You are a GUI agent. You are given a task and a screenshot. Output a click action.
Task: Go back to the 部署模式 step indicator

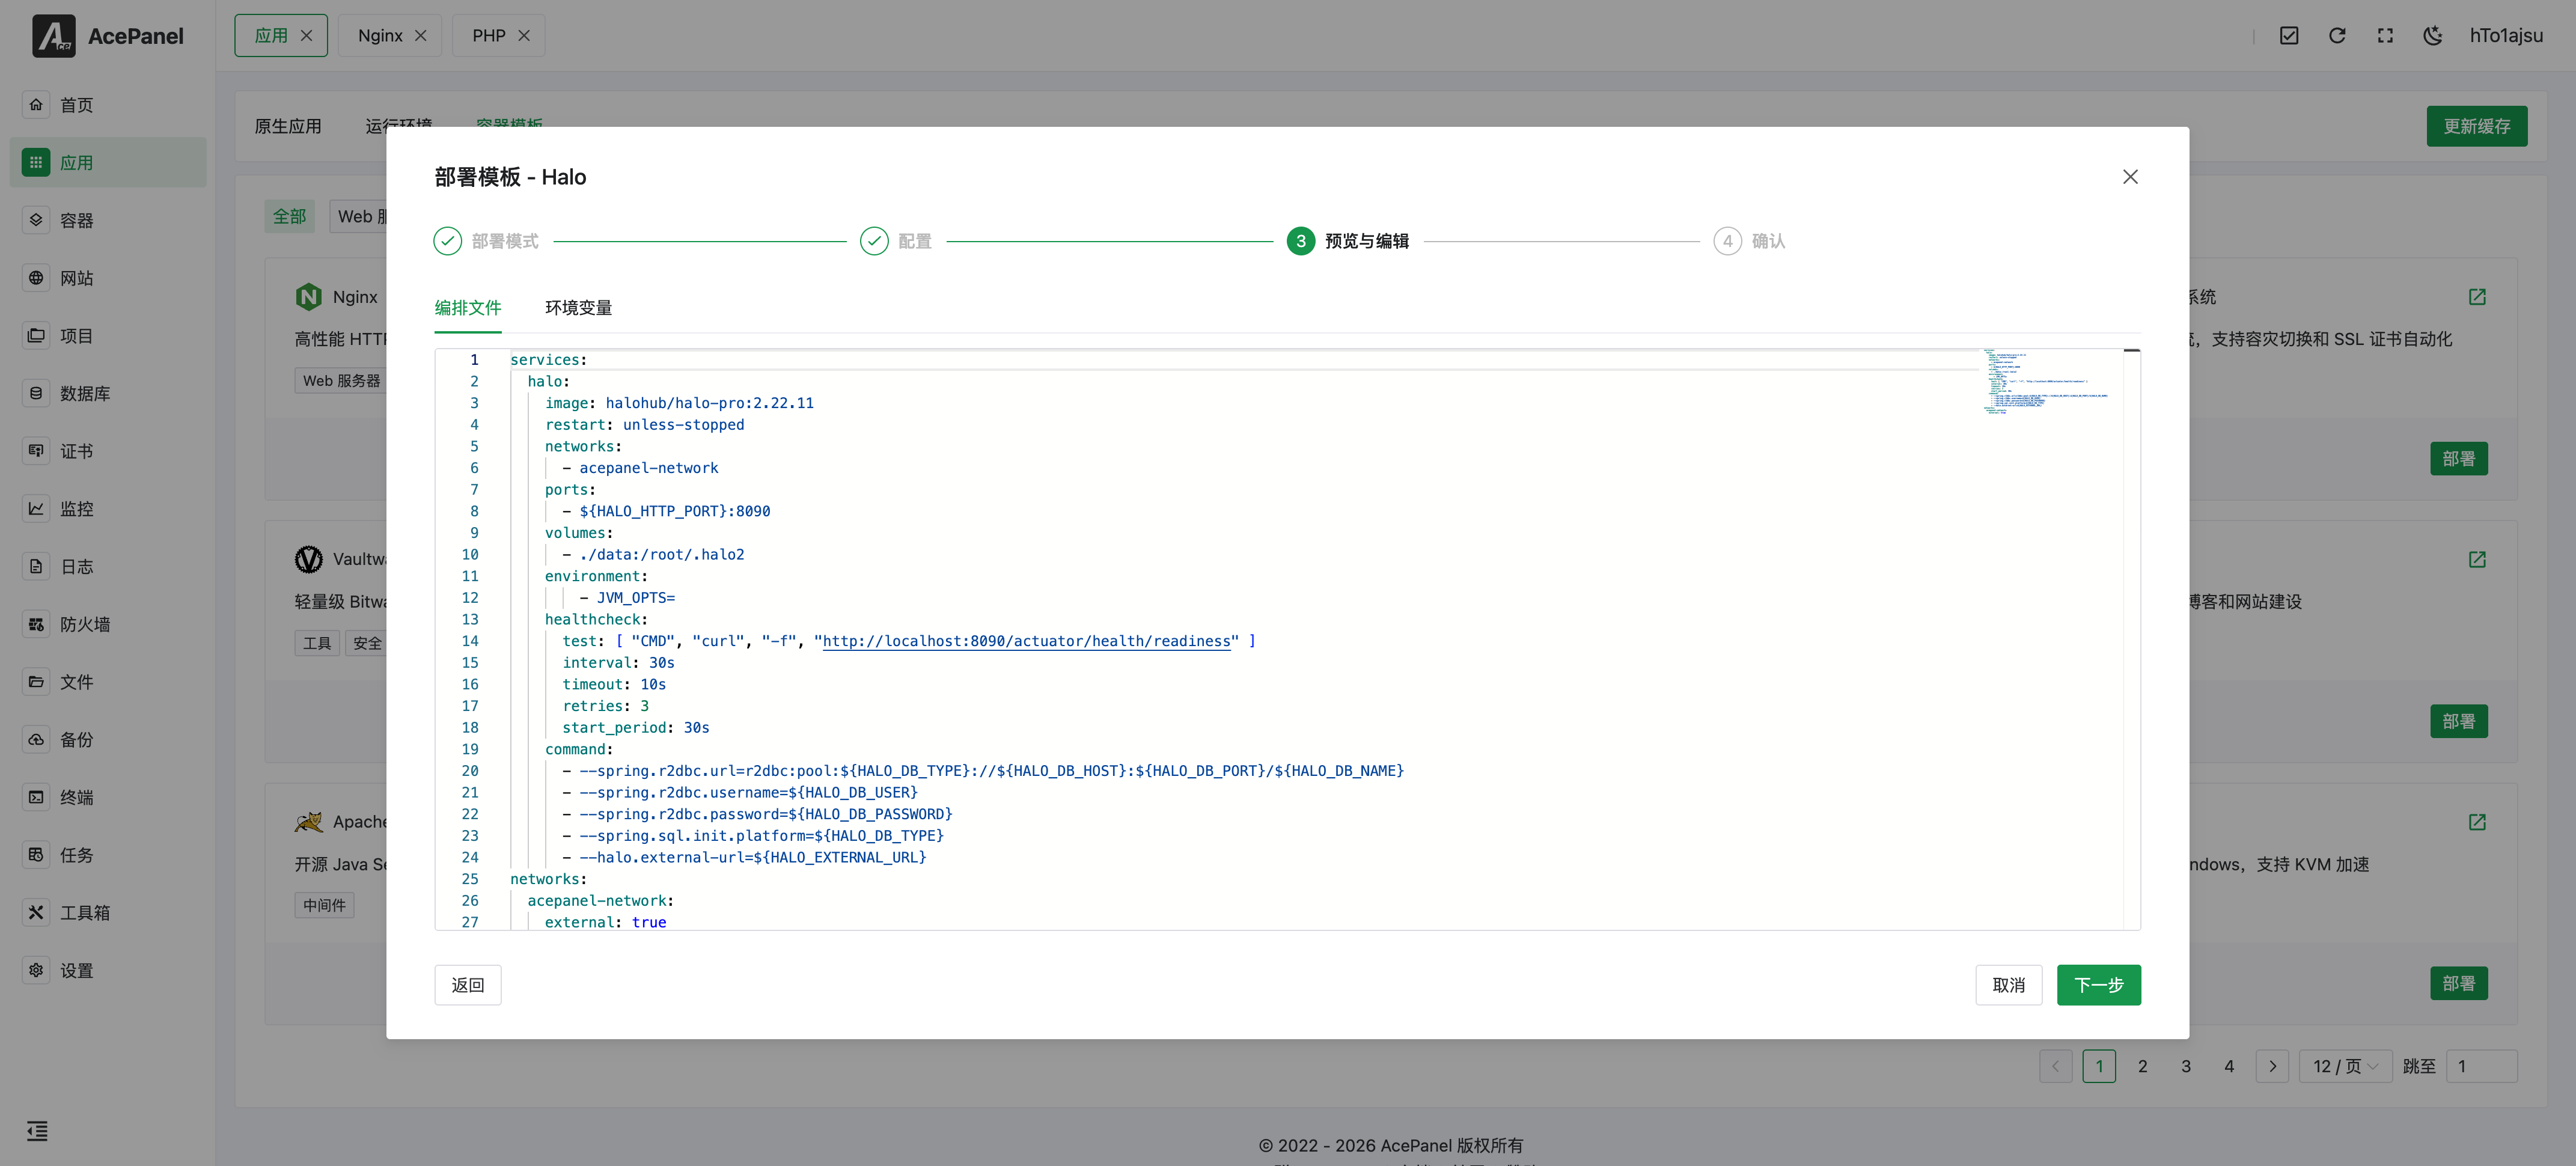447,241
